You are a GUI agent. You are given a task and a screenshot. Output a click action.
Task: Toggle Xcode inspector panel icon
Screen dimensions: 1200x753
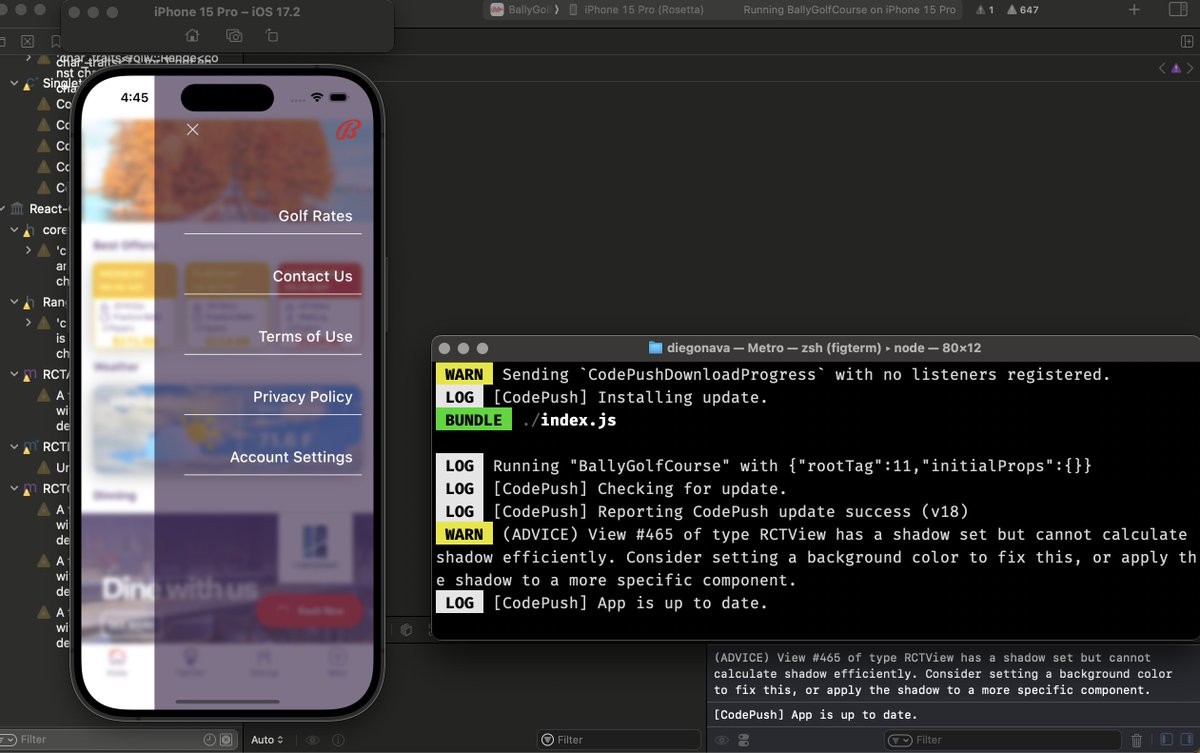coord(1179,10)
